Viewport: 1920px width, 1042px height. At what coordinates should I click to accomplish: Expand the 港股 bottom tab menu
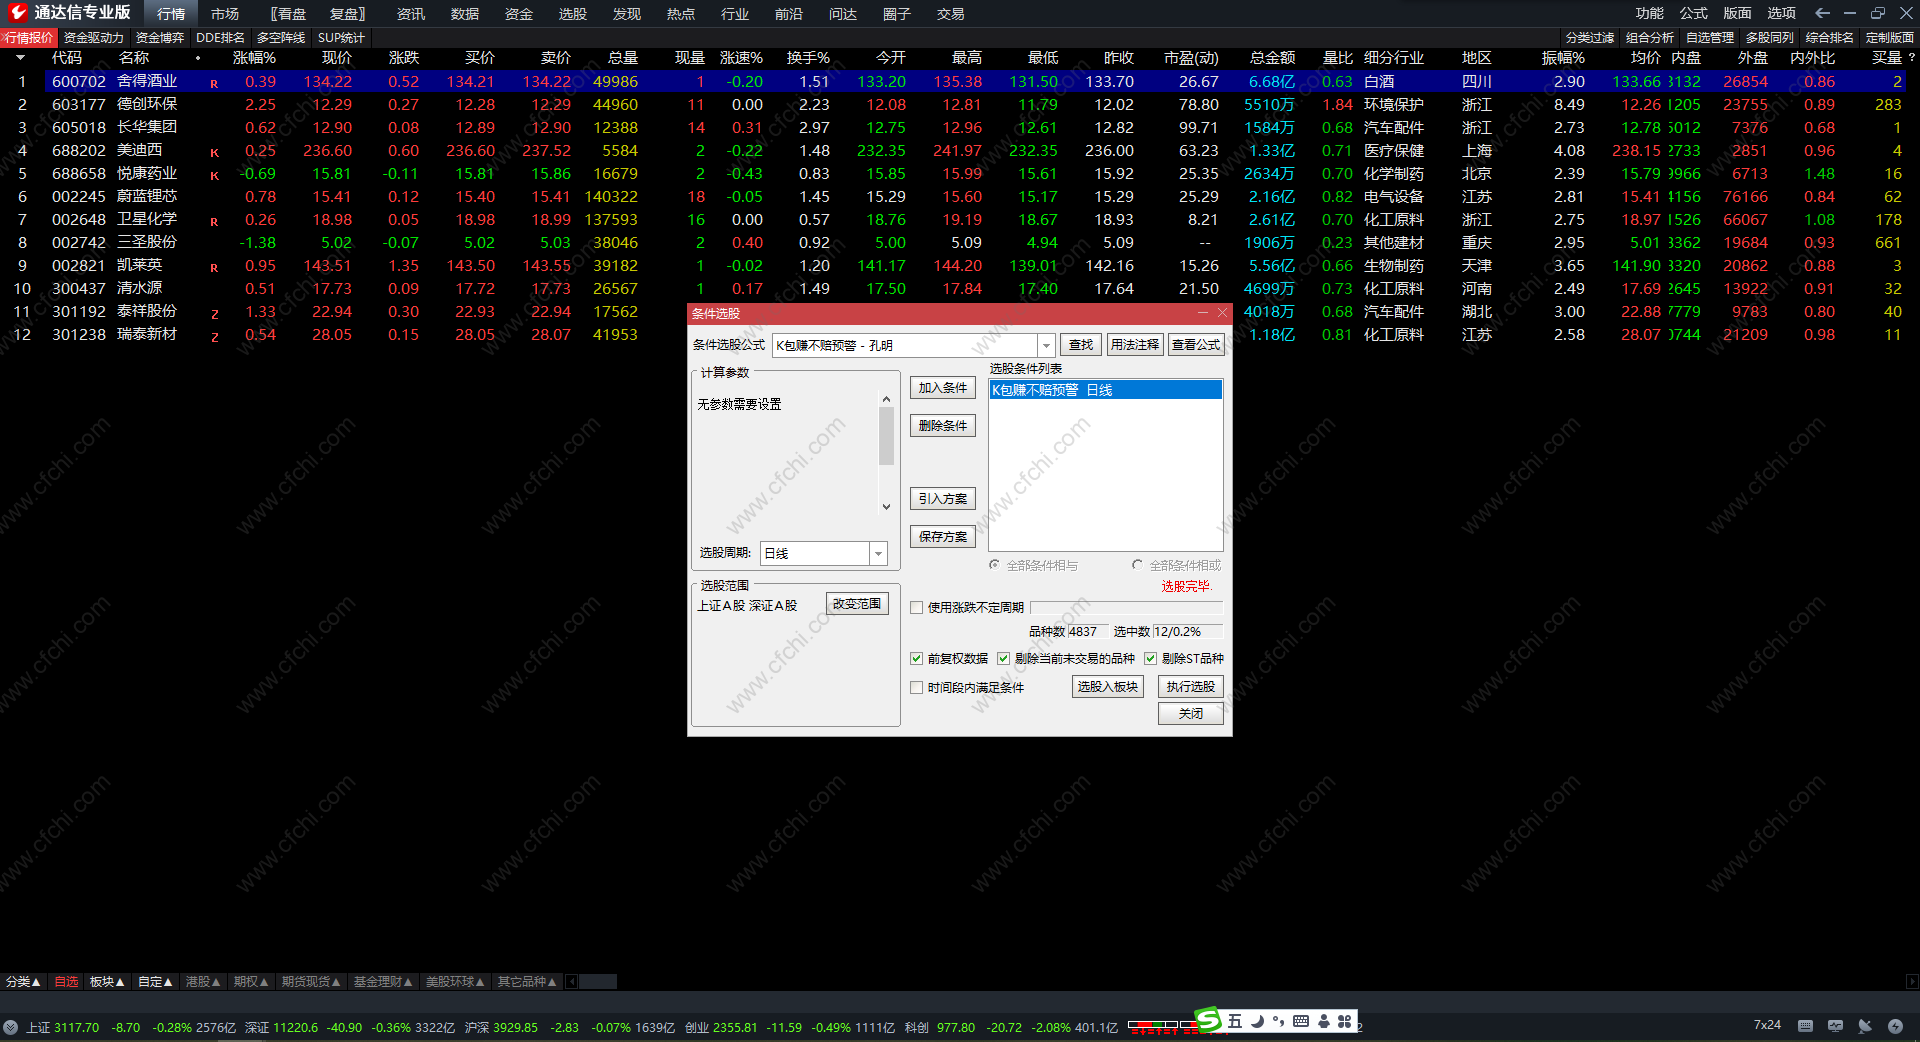tap(203, 982)
